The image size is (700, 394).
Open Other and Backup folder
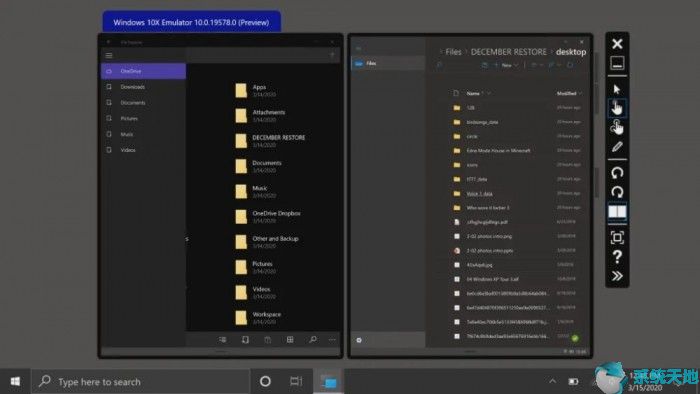coord(267,242)
